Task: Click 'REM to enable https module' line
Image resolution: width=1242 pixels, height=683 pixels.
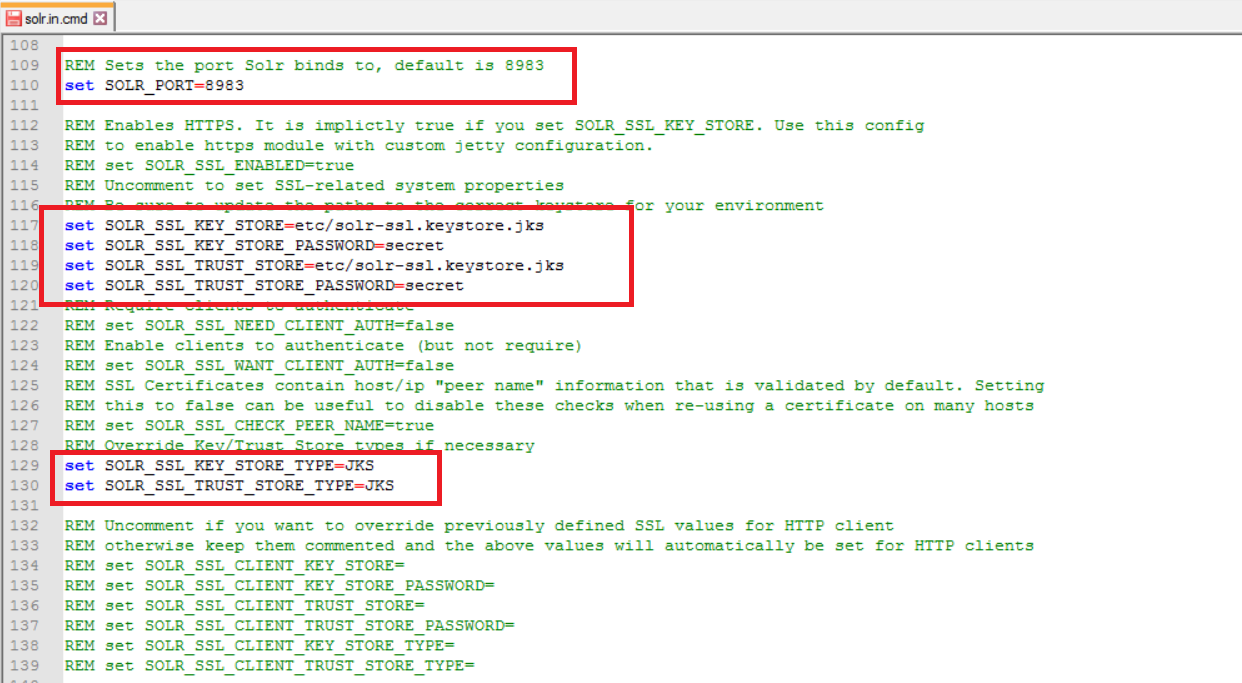Action: point(359,145)
